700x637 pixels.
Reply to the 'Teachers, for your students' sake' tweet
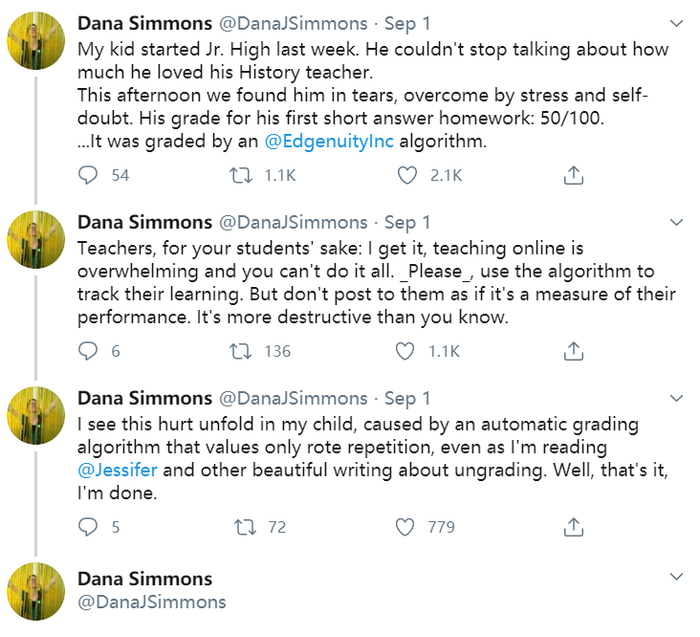89,351
